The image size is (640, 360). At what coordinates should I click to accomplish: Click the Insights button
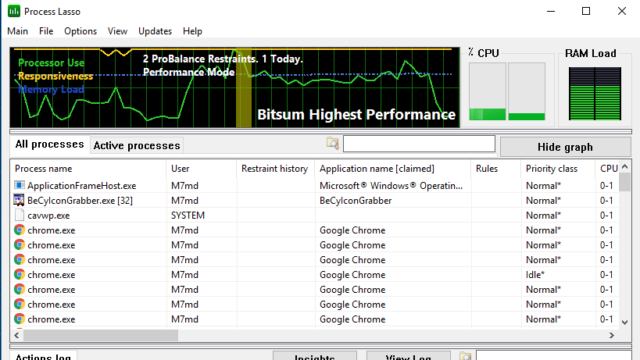[x=315, y=356]
